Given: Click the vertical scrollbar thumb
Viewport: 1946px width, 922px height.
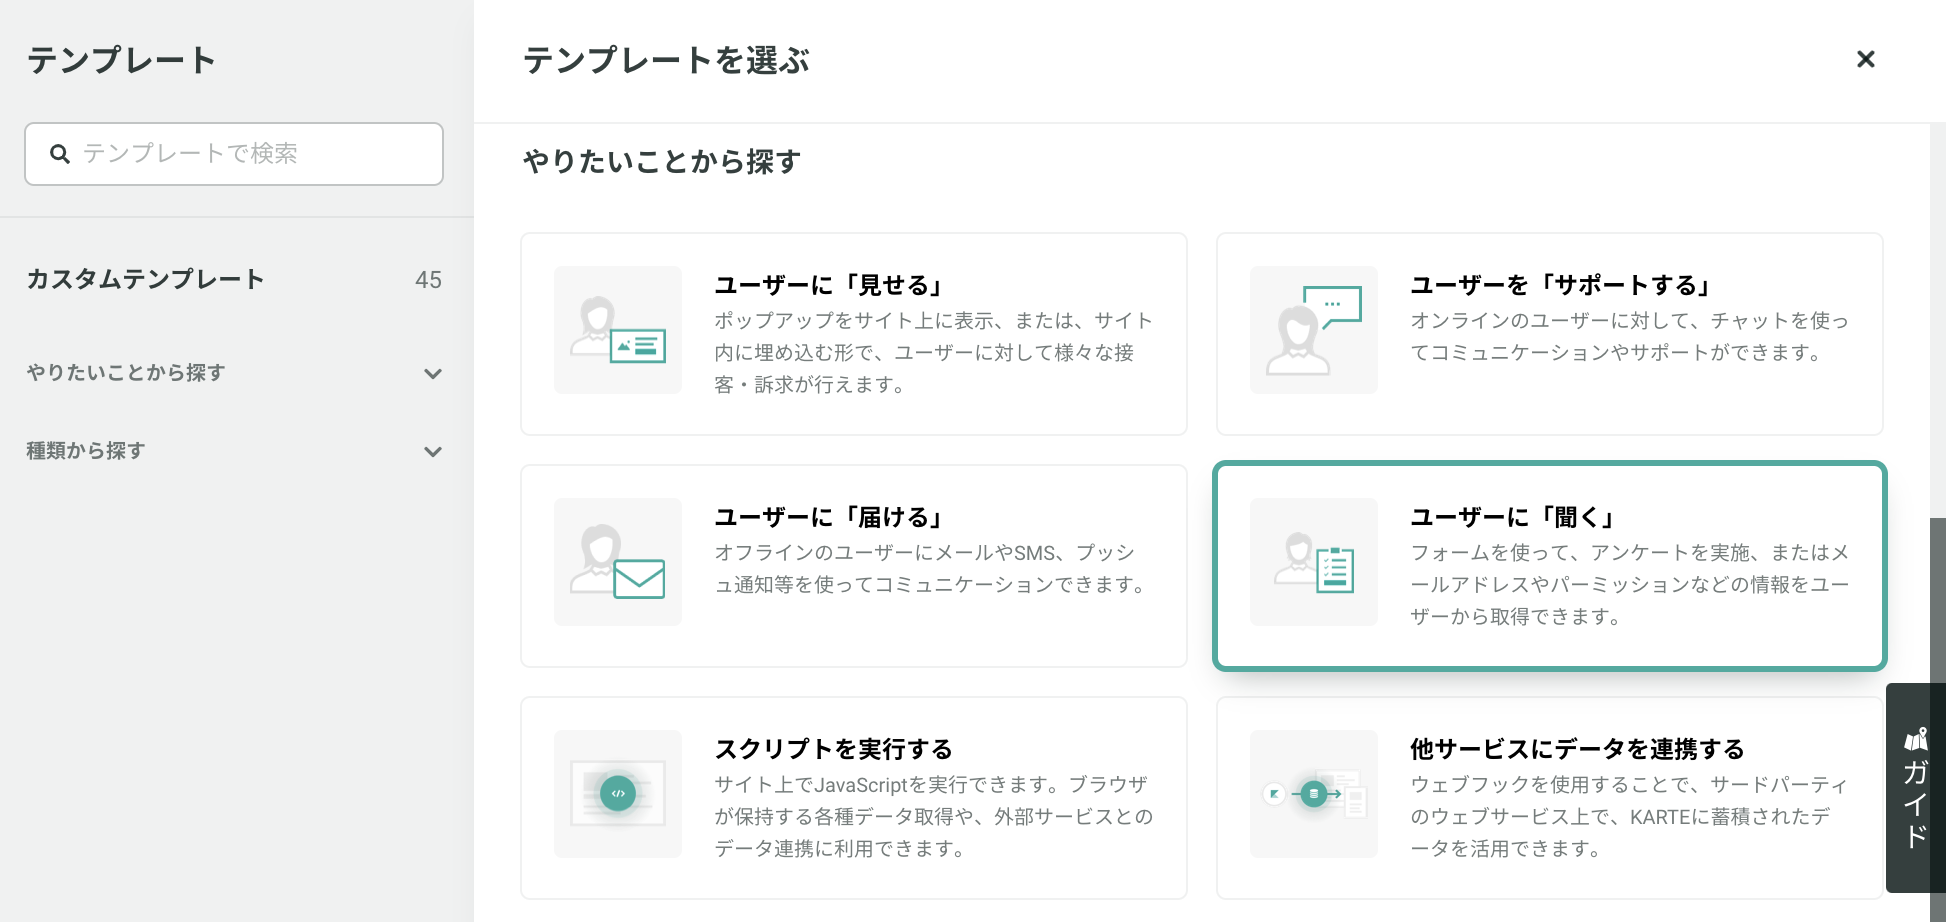Looking at the screenshot, I should [x=1938, y=600].
